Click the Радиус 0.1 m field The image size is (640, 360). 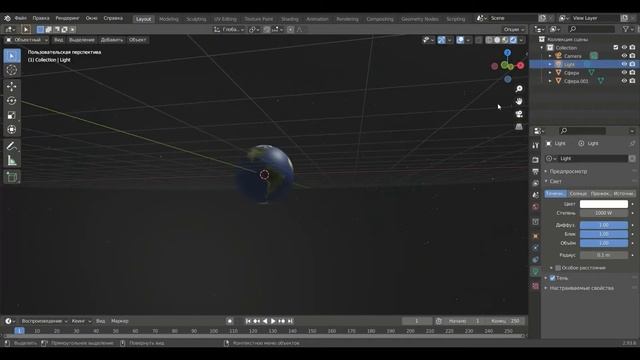coord(604,255)
